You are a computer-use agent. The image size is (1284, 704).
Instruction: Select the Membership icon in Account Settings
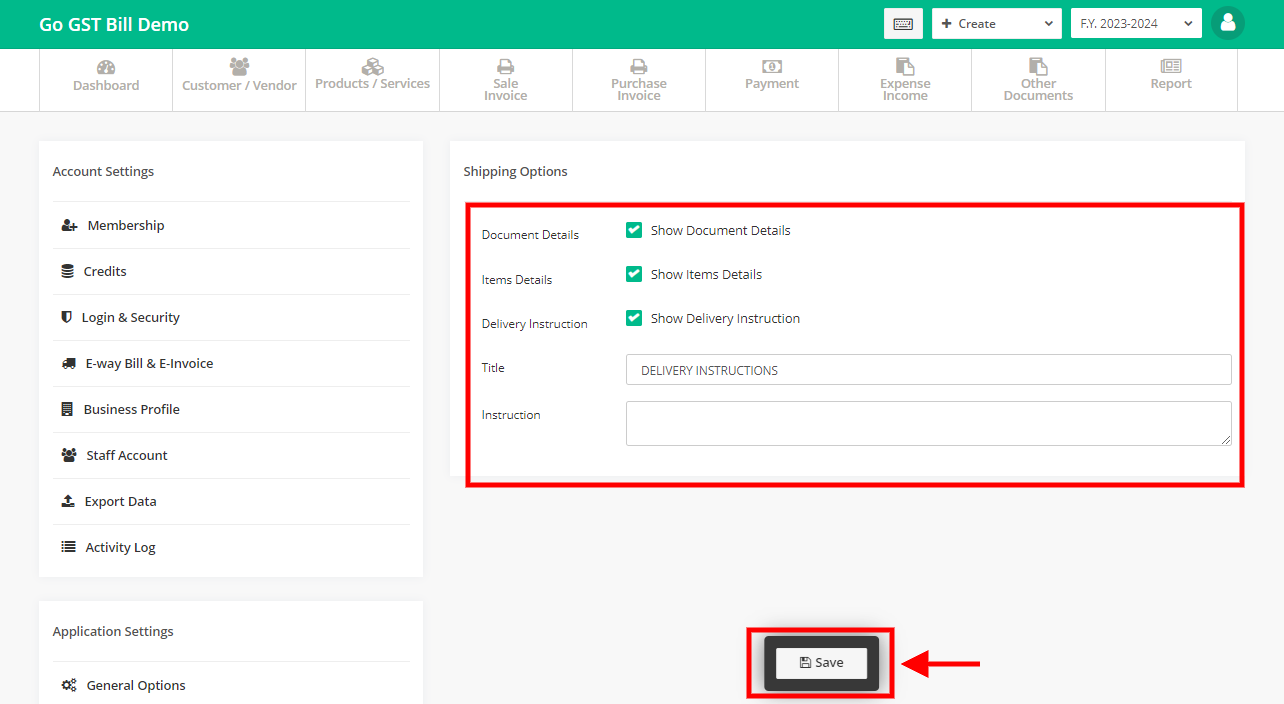[x=68, y=225]
